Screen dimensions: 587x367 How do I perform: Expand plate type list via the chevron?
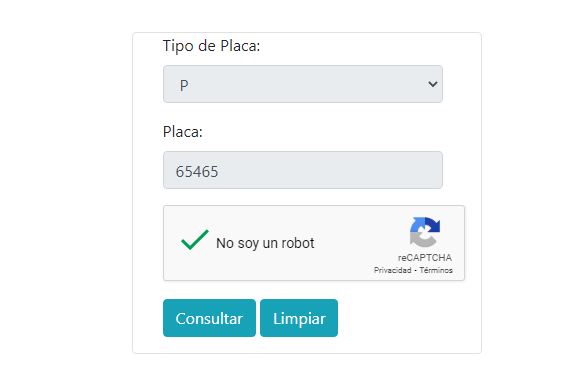point(433,84)
